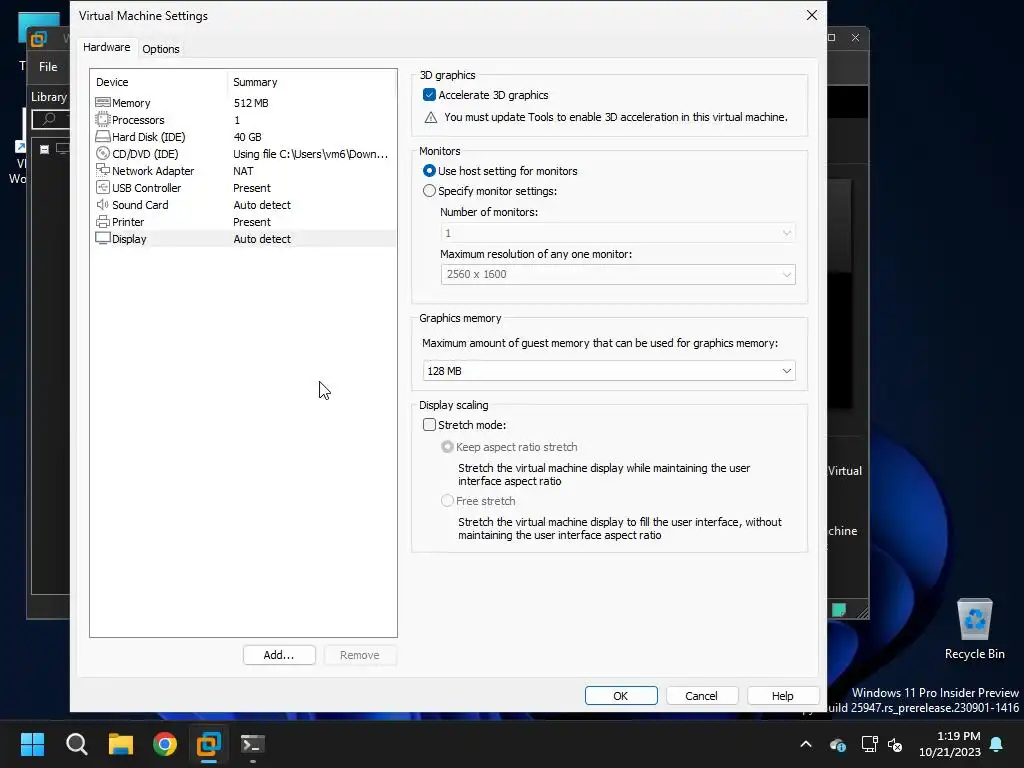1024x768 pixels.
Task: Click the 40 GB hard disk summary
Action: [x=248, y=136]
